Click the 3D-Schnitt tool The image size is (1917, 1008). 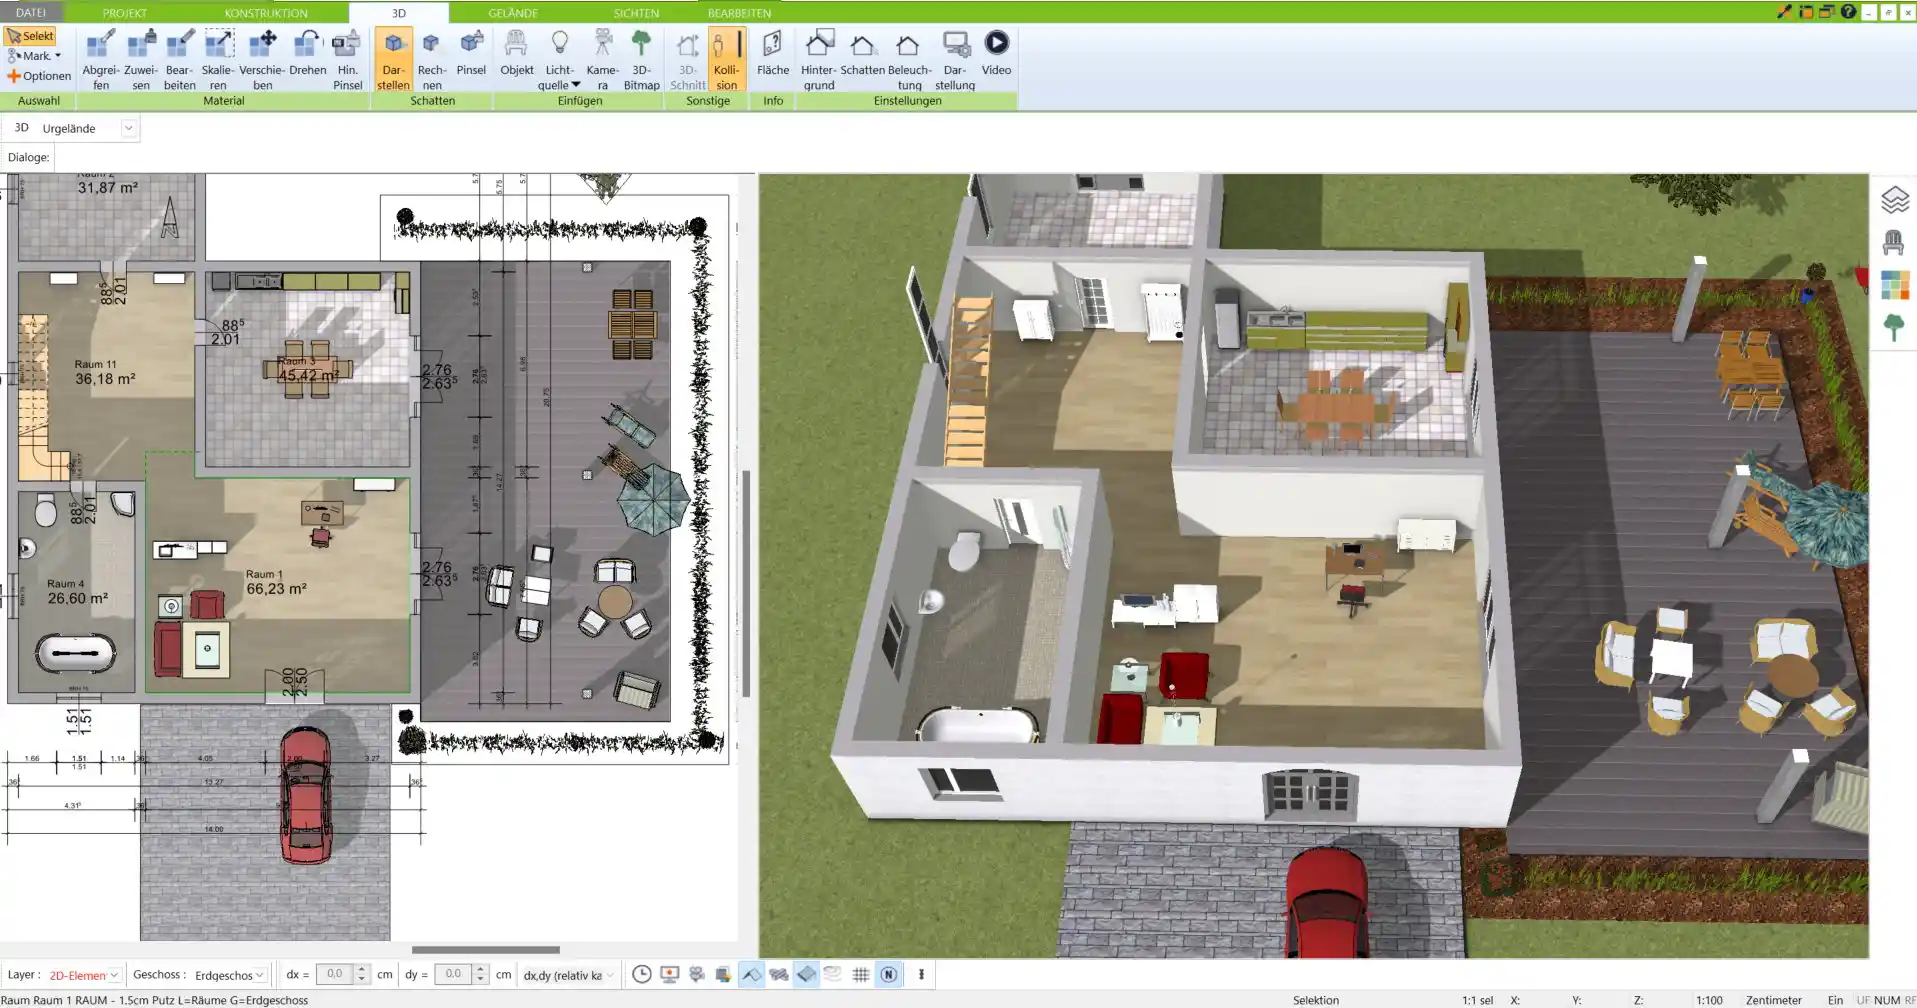[688, 60]
